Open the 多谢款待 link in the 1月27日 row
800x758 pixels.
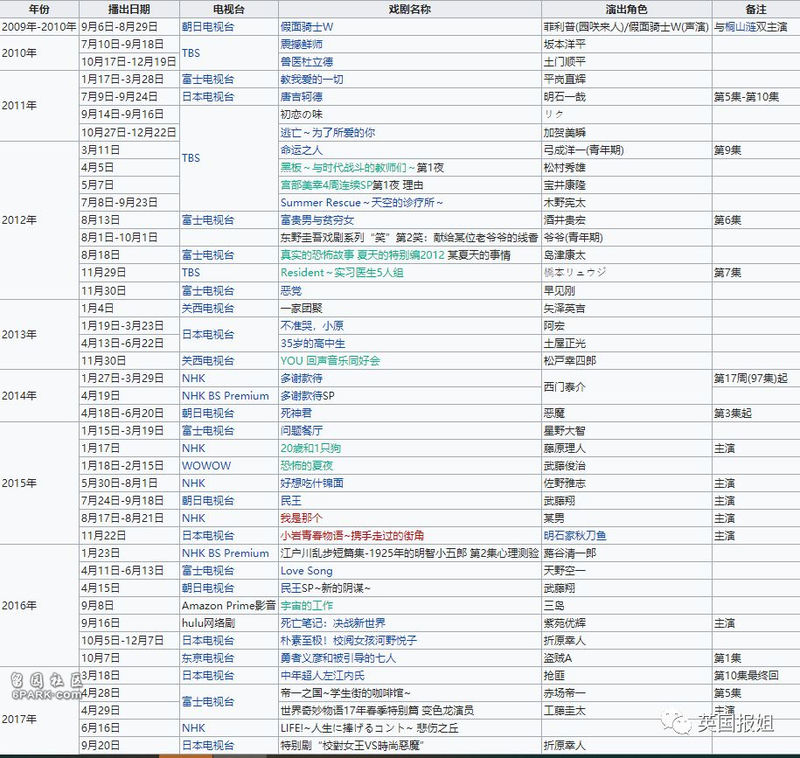302,378
